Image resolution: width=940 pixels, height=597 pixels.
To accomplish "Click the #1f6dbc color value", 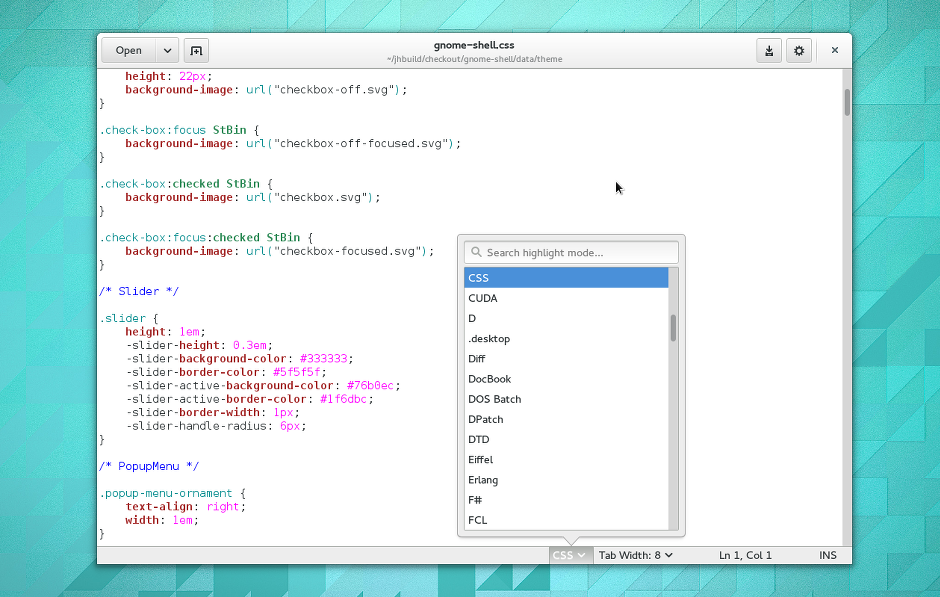I will (x=344, y=399).
